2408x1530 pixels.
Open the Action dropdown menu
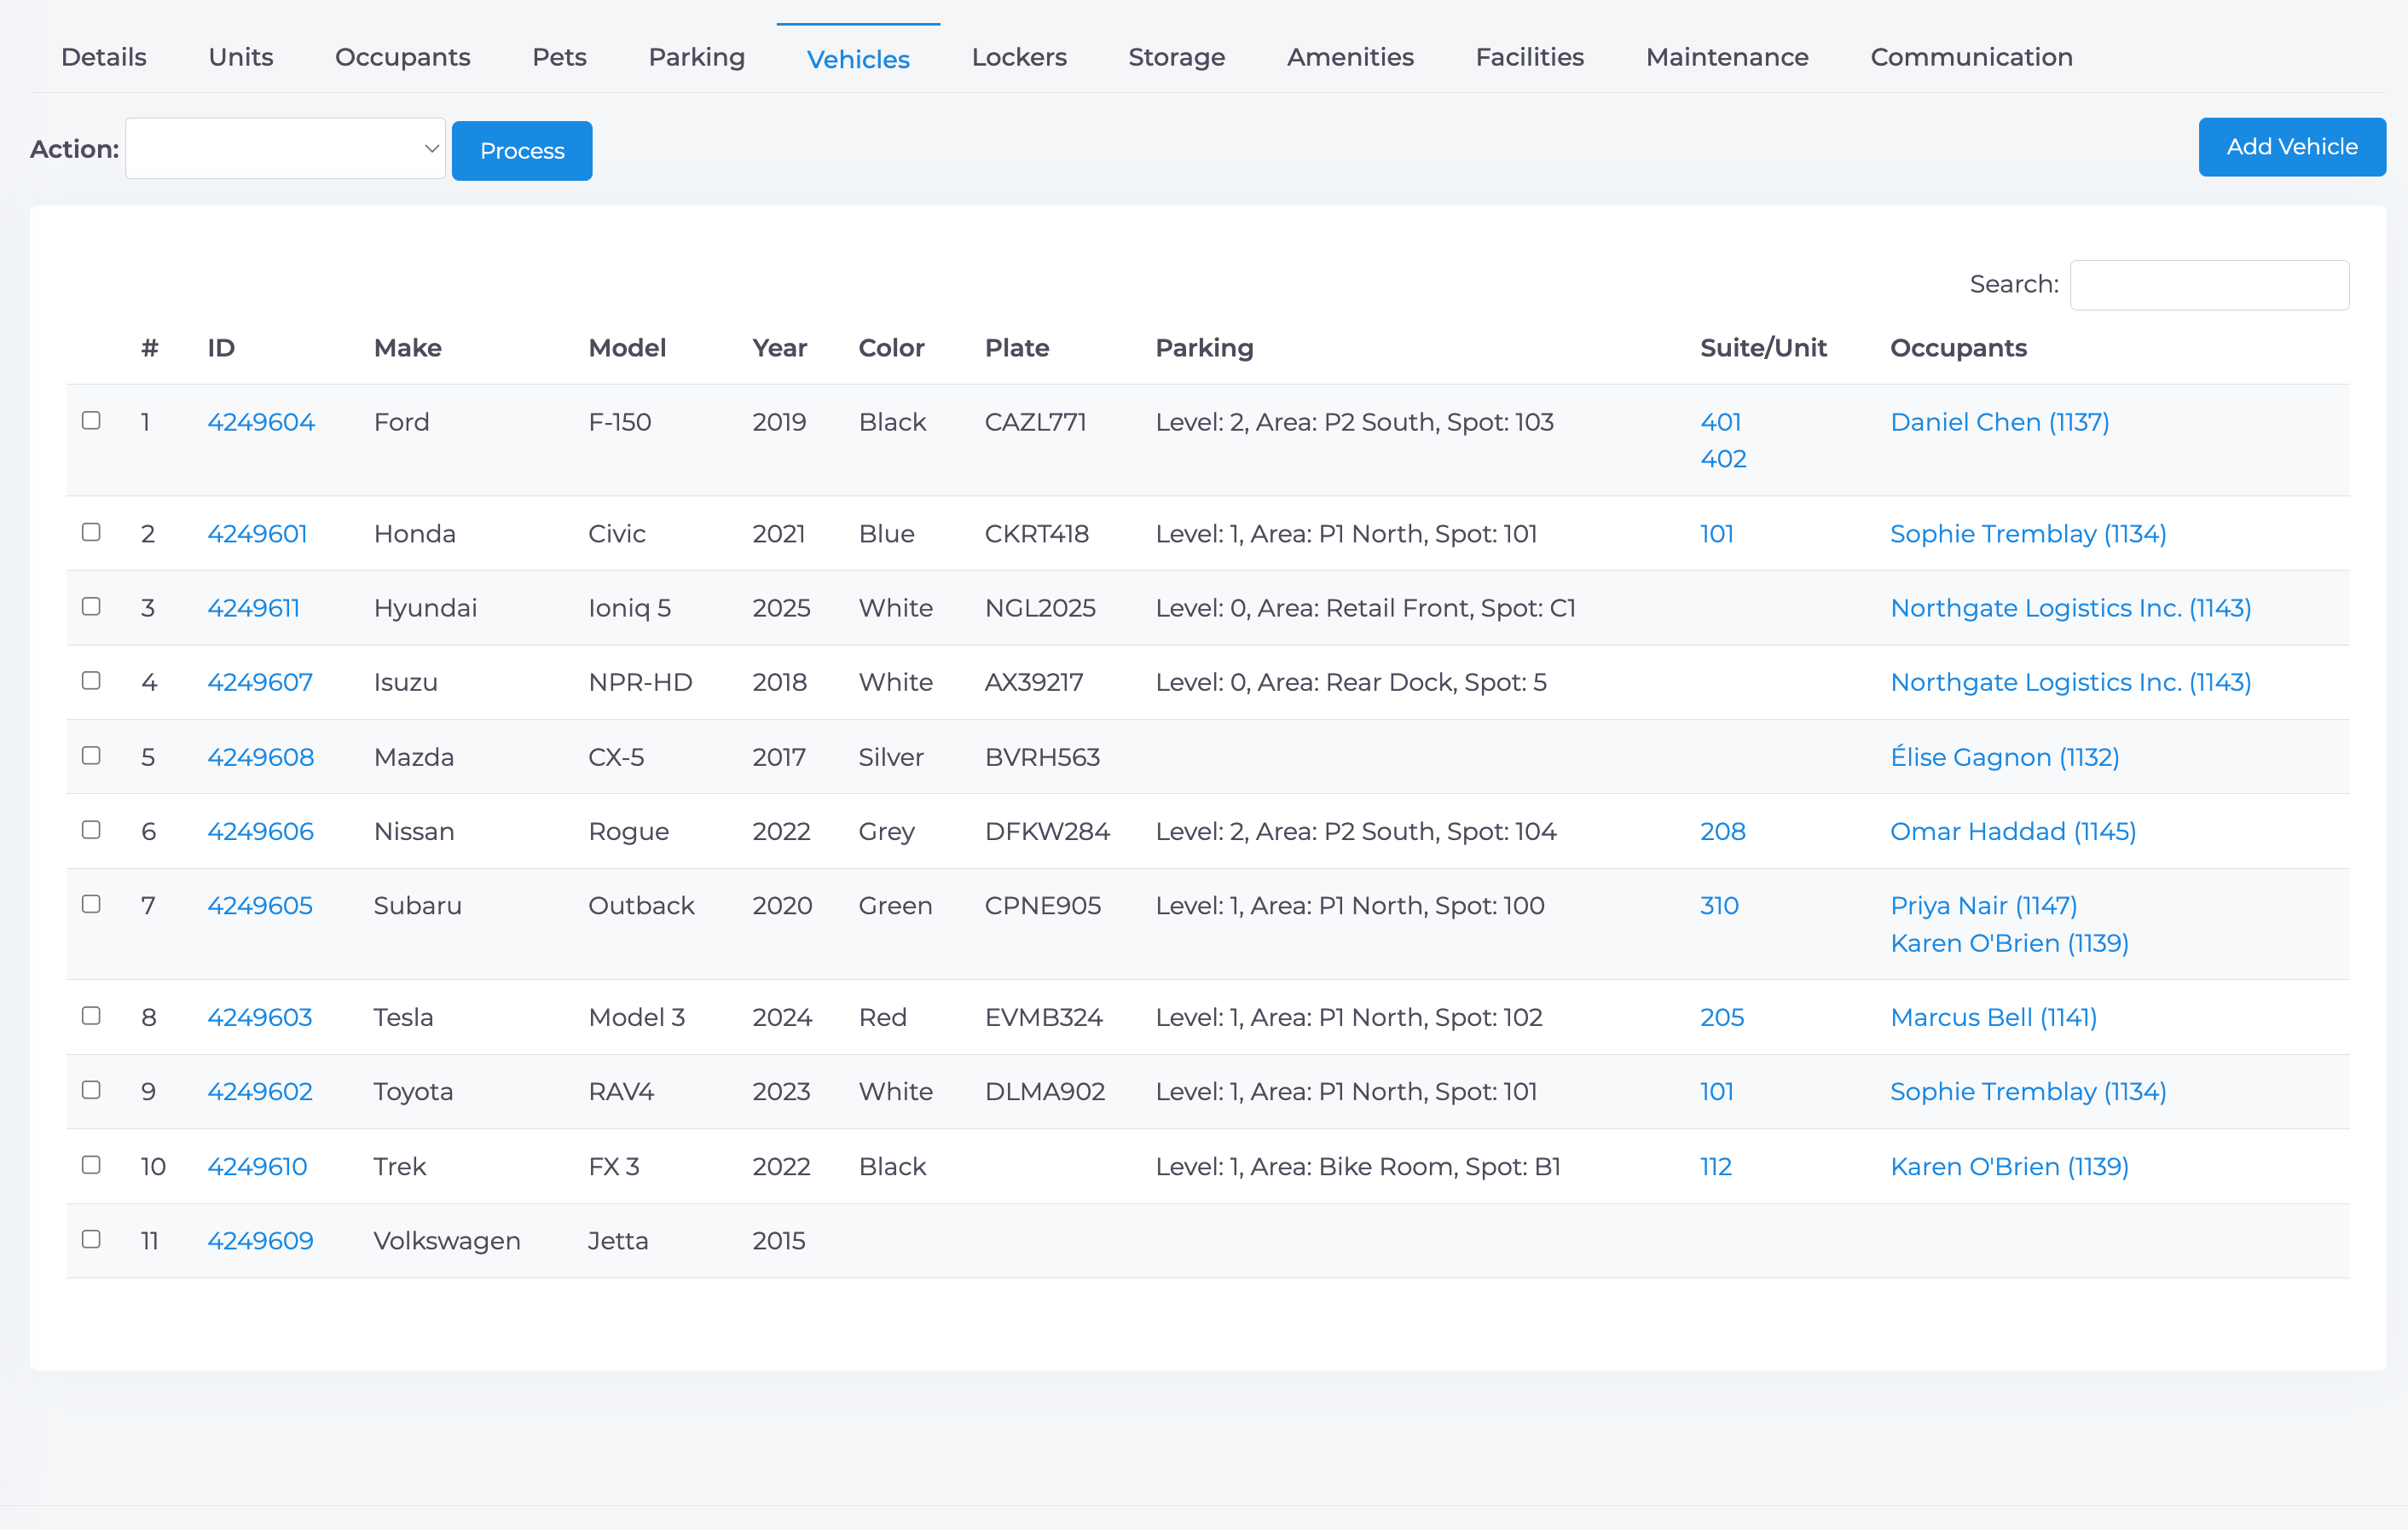coord(285,149)
